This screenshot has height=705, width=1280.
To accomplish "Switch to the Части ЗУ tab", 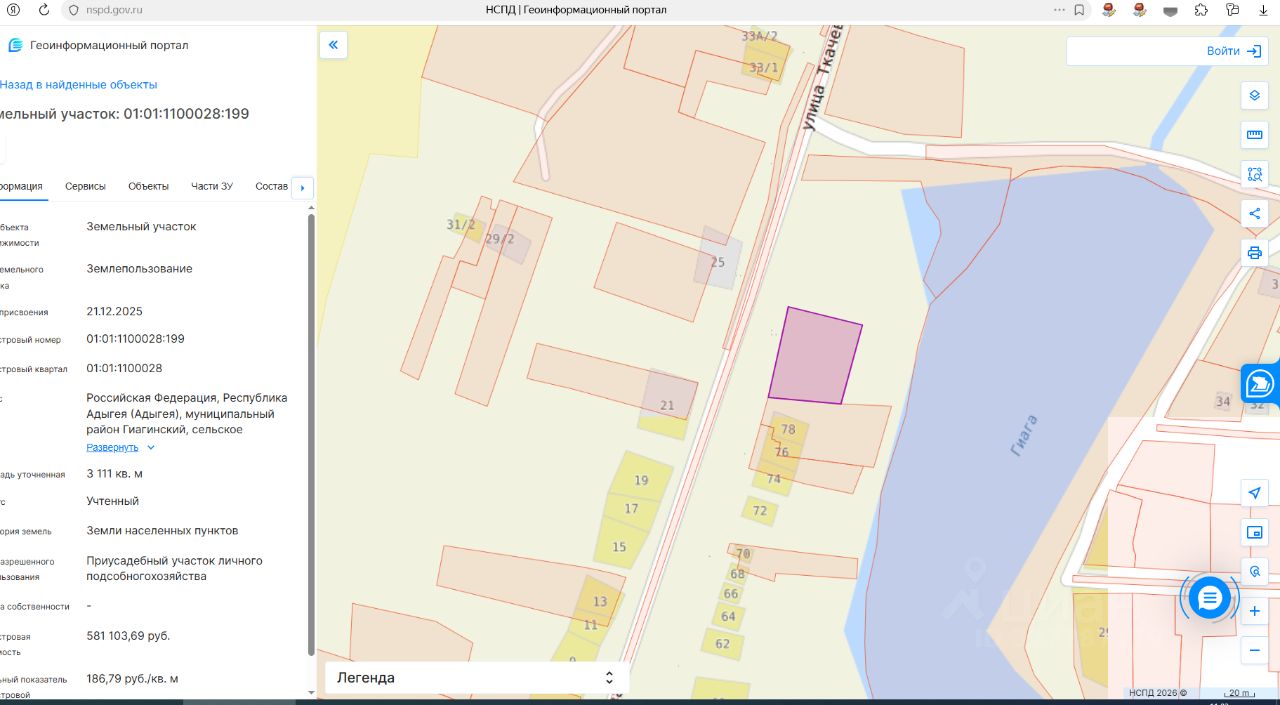I will point(212,186).
